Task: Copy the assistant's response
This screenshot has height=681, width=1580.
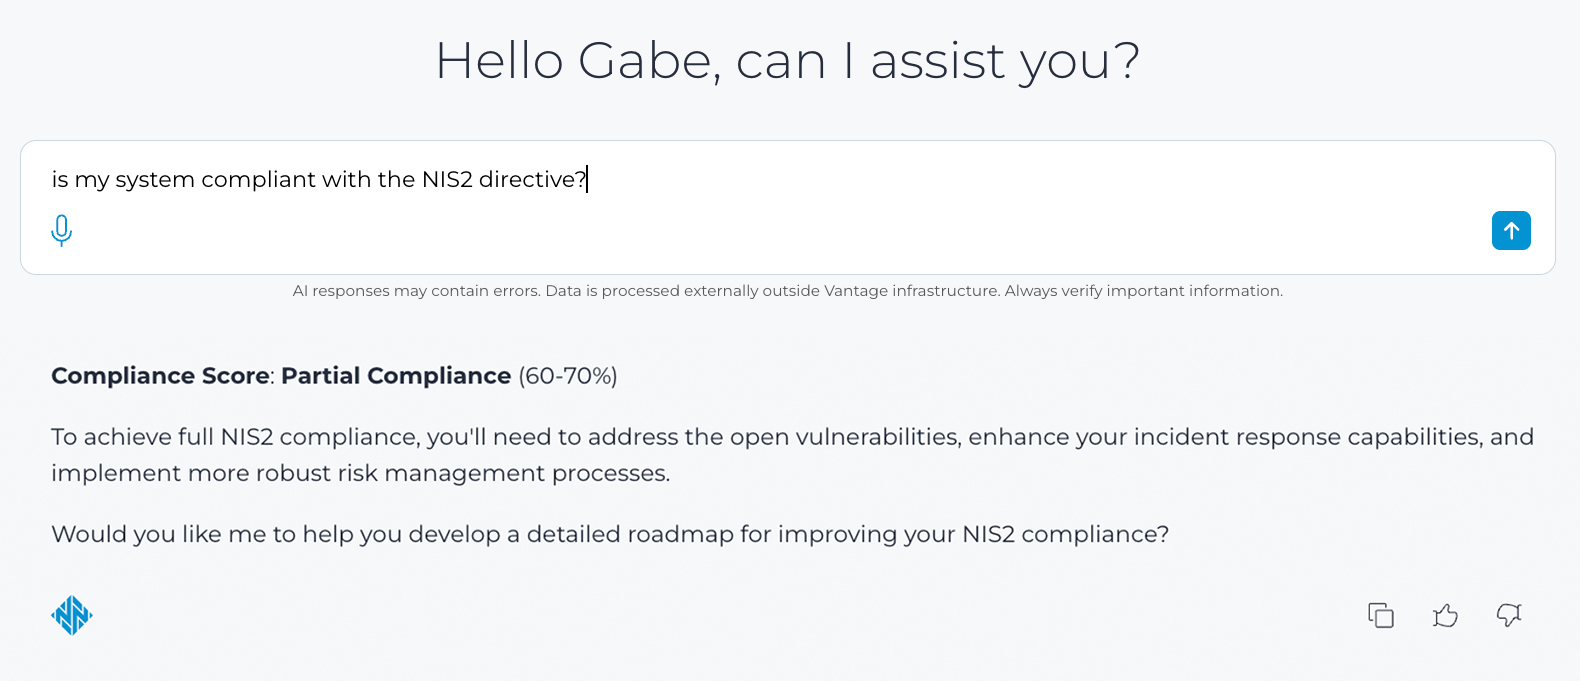Action: tap(1381, 615)
